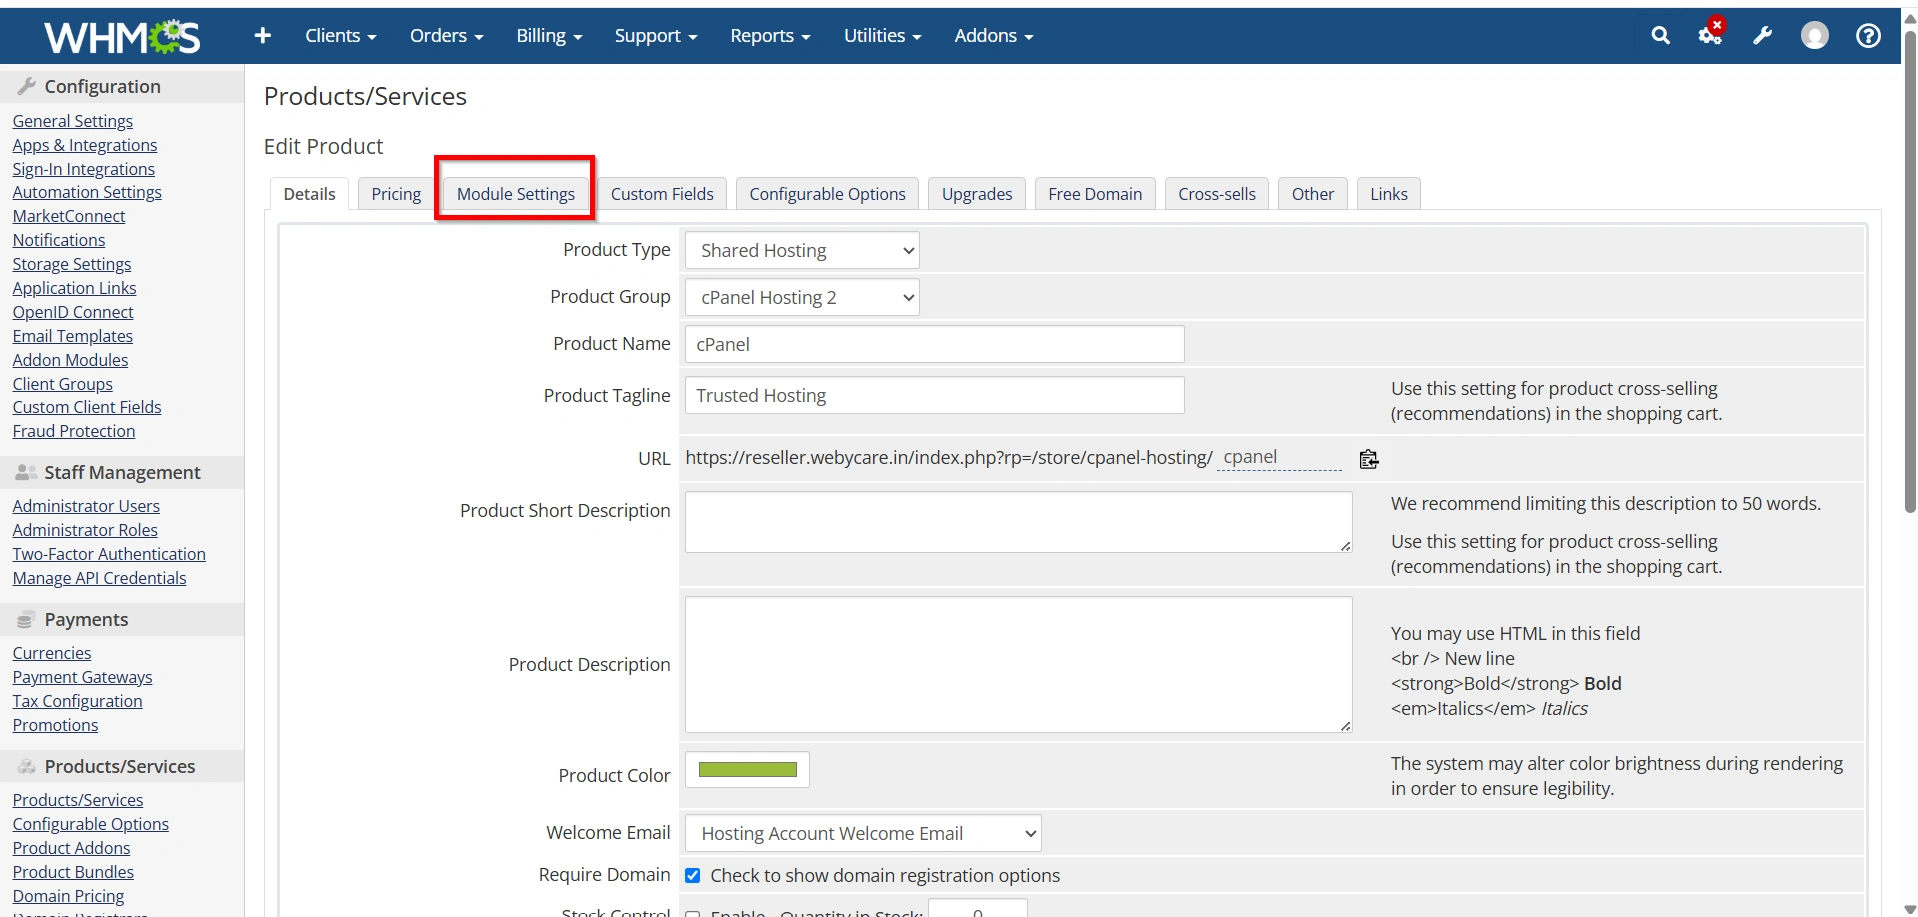1918x917 pixels.
Task: Open the admin user avatar menu
Action: click(x=1814, y=36)
